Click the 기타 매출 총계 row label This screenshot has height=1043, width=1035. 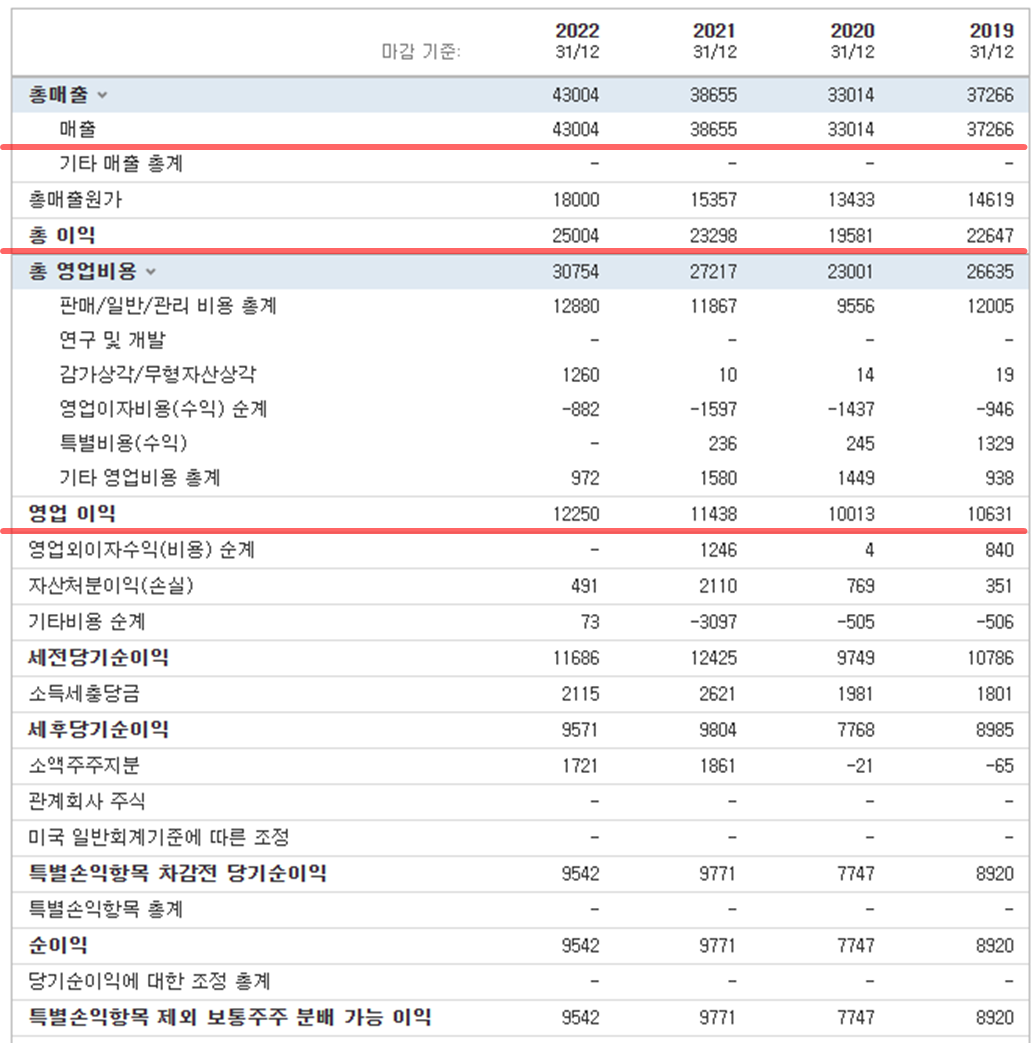121,164
